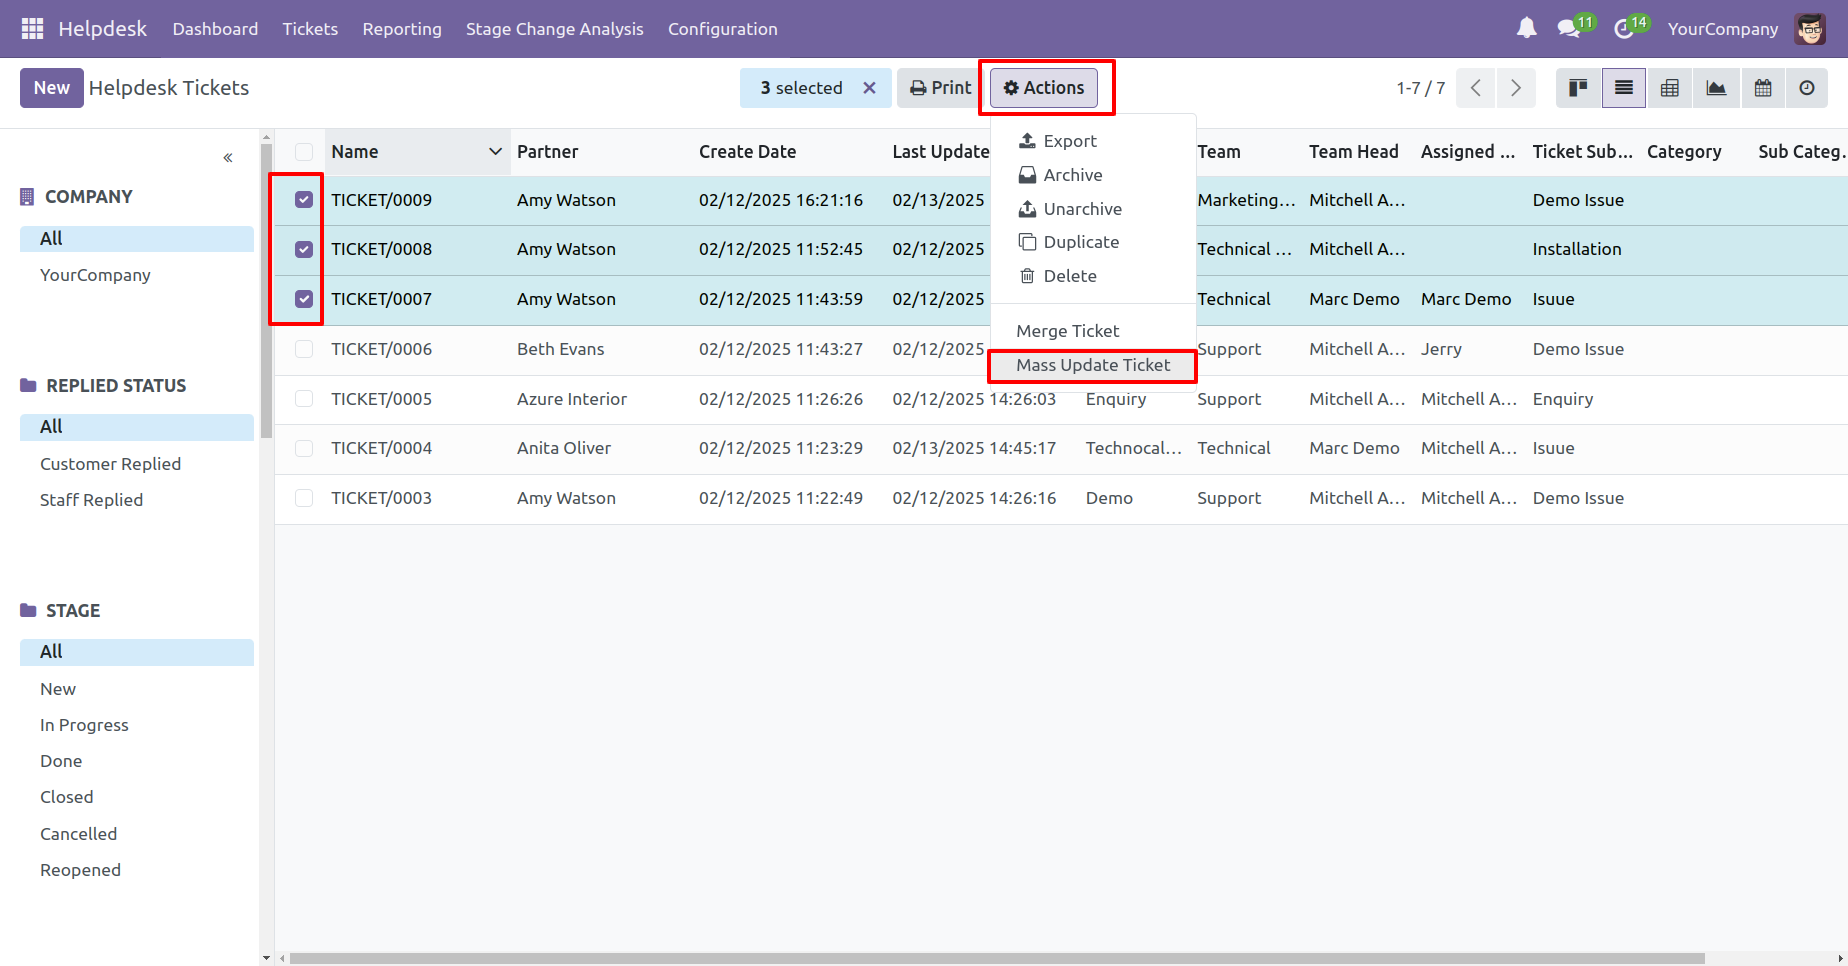The image size is (1848, 966).
Task: Open the chat messages icon
Action: tap(1569, 29)
